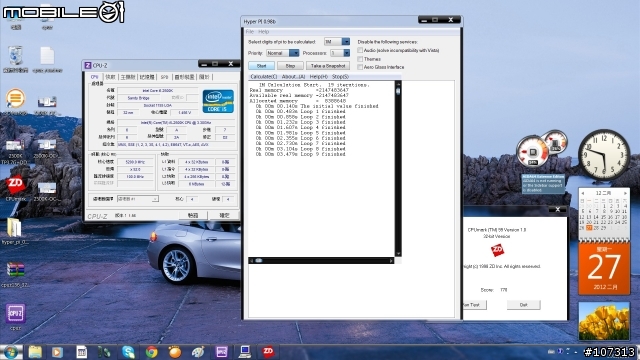Screen dimensions: 640x360
Task: Open Windows Media Player from the taskbar
Action: (x=57, y=352)
